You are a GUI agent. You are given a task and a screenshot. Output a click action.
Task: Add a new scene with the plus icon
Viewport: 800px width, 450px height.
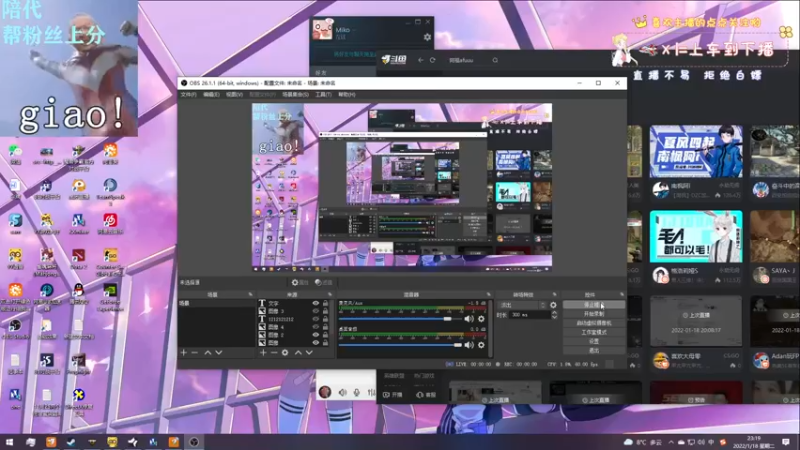(x=184, y=353)
